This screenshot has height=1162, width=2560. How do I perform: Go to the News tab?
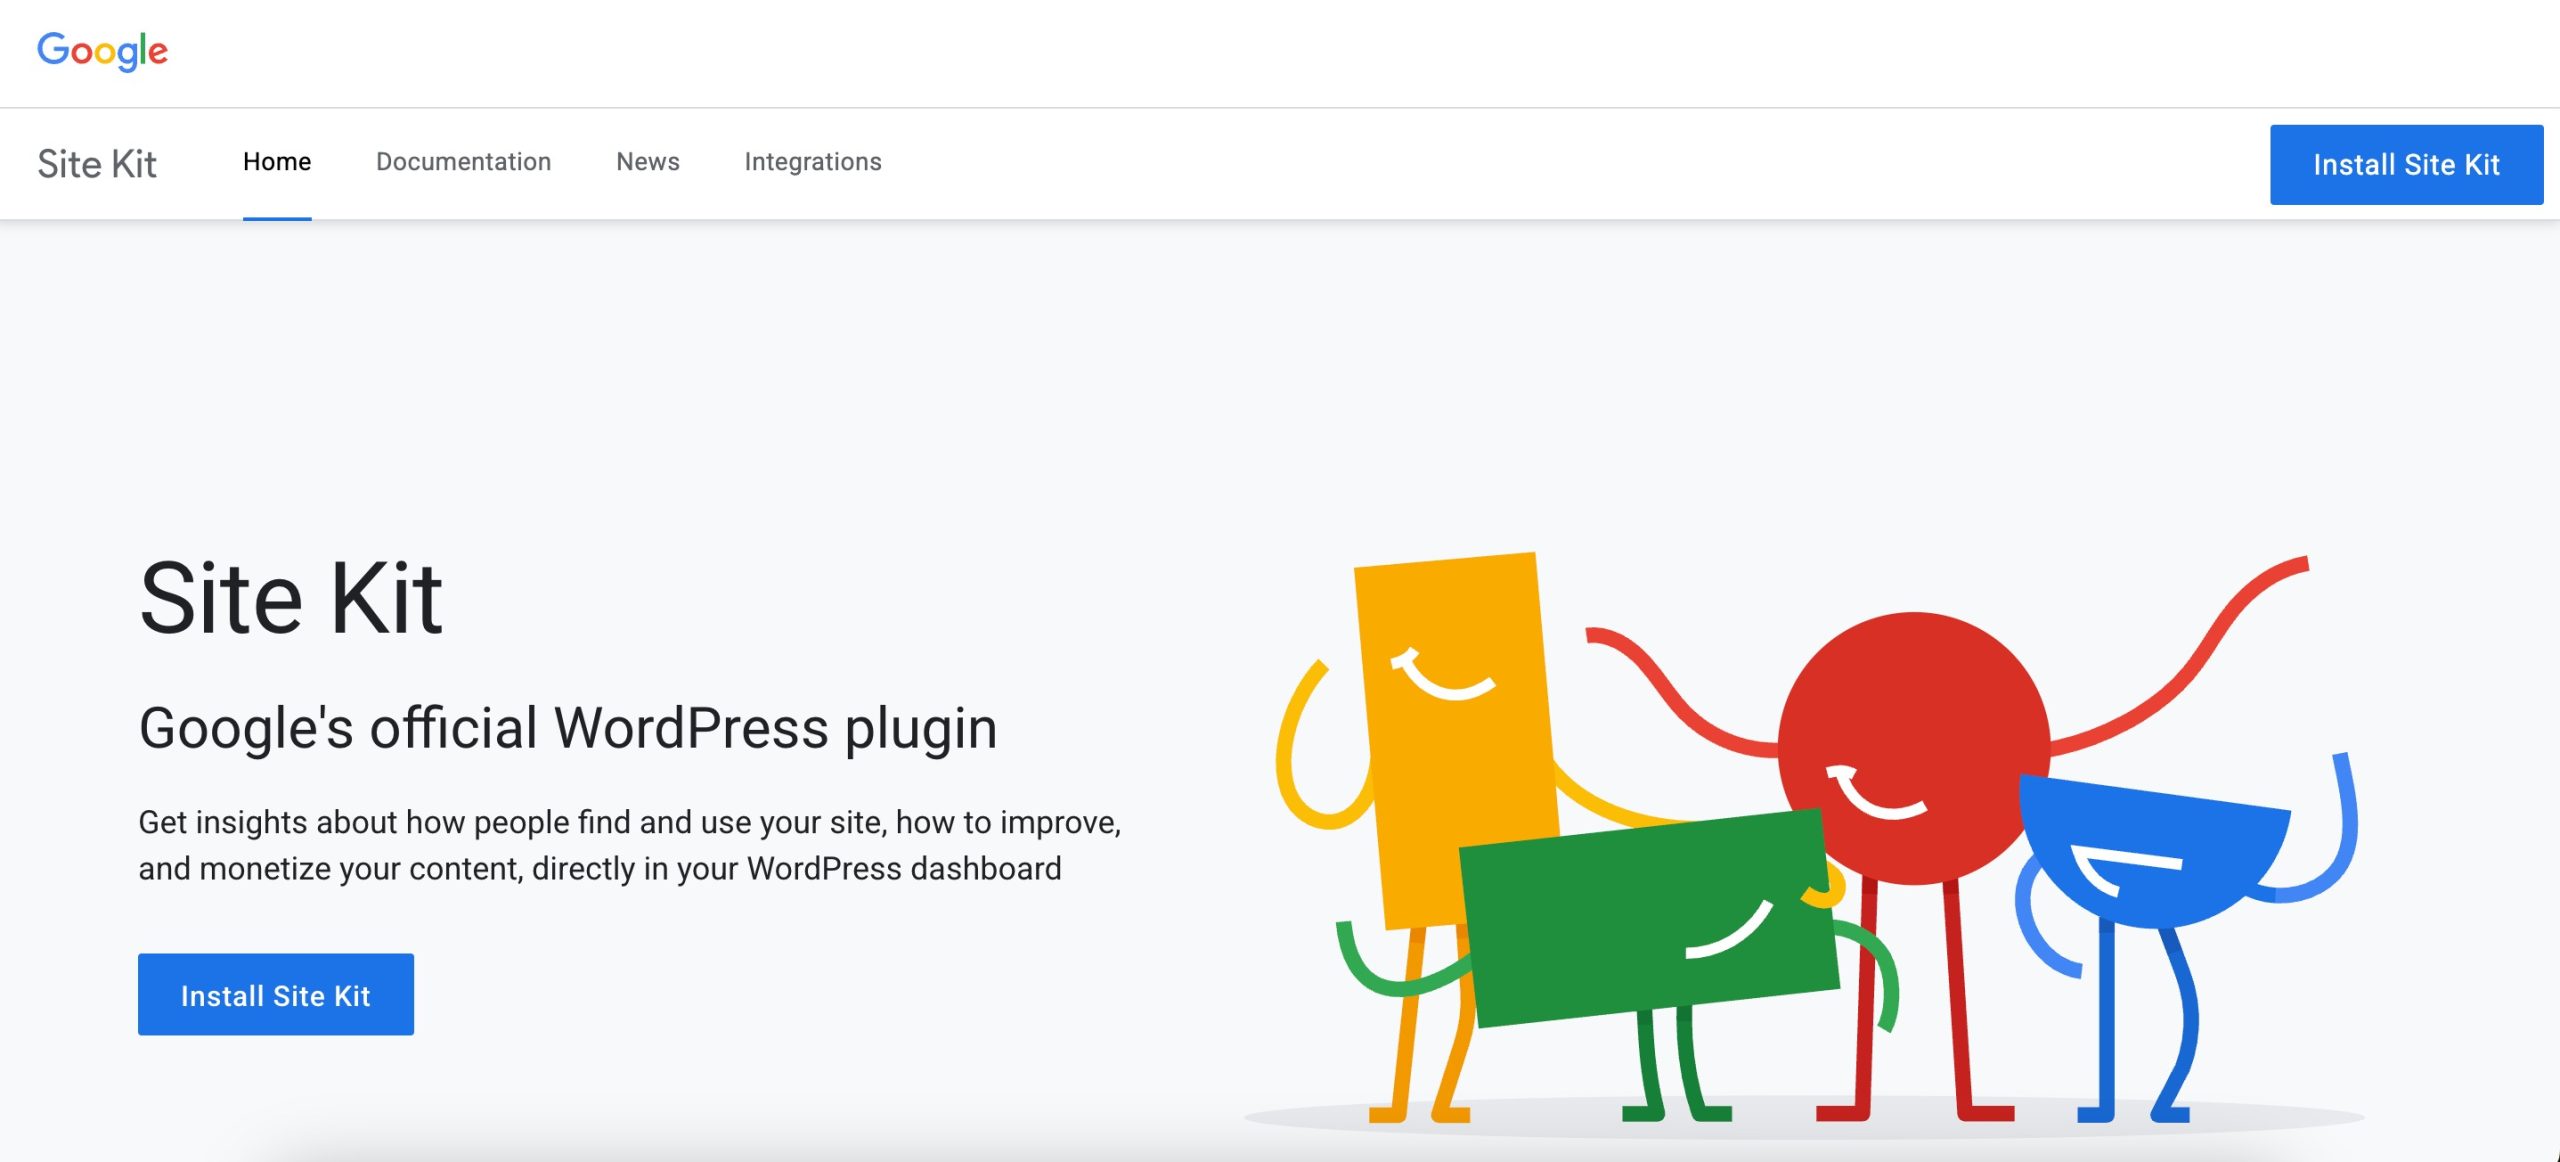(648, 162)
